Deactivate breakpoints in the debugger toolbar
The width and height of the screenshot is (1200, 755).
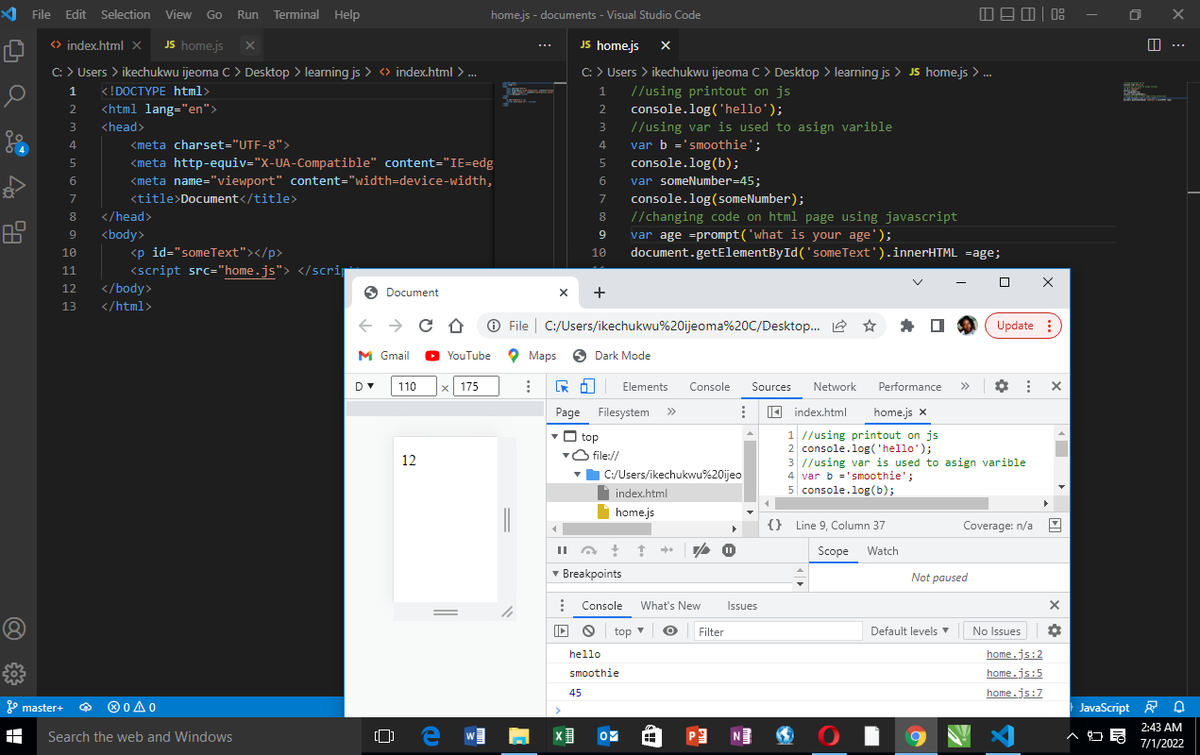click(x=702, y=550)
